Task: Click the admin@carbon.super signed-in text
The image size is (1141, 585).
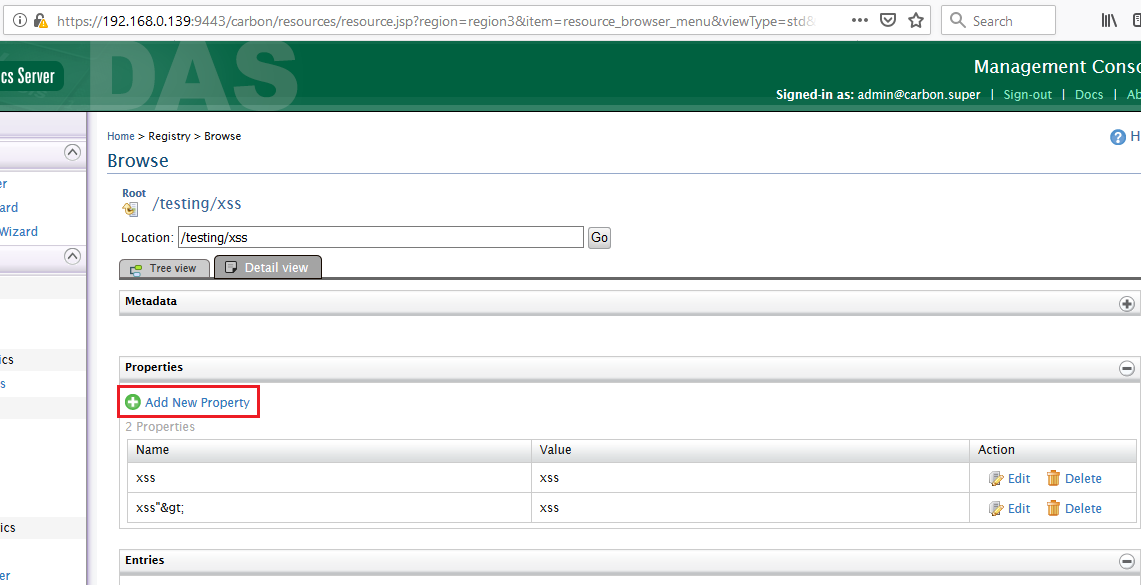Action: (x=919, y=95)
